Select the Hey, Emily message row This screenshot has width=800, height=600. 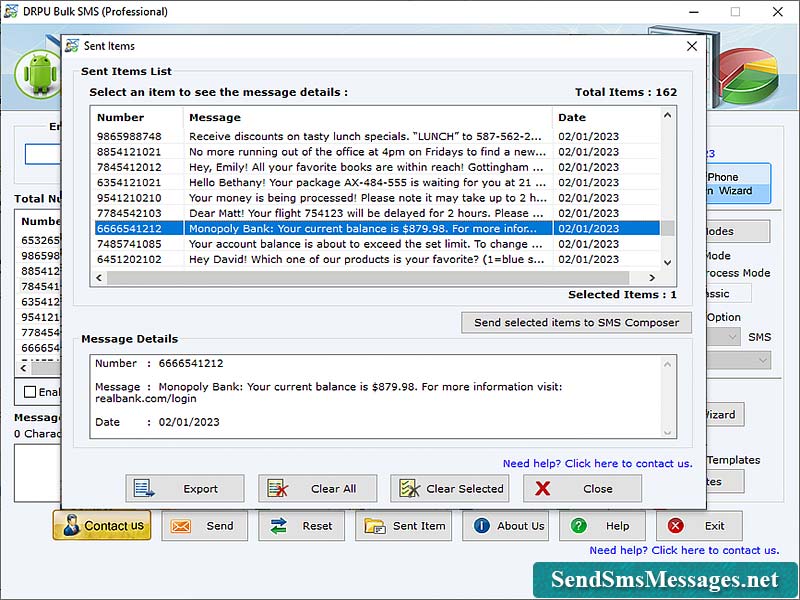tap(377, 167)
